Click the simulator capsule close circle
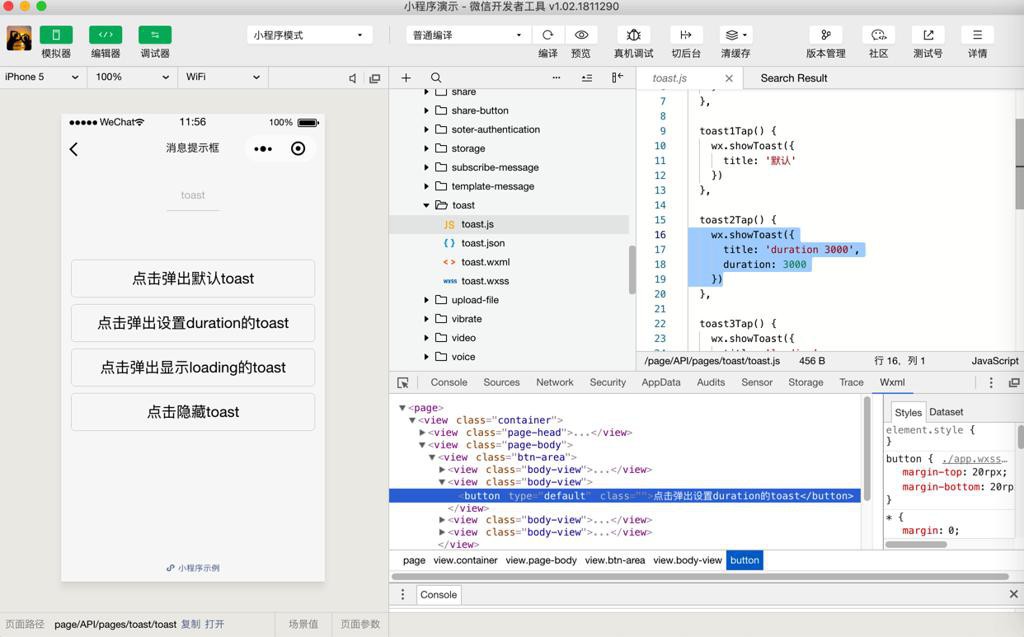This screenshot has height=637, width=1024. (x=298, y=148)
